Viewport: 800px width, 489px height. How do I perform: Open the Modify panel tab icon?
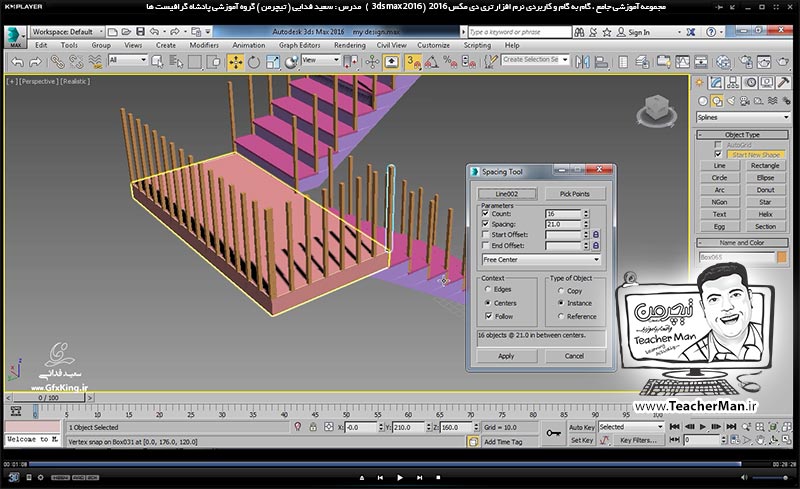(716, 83)
